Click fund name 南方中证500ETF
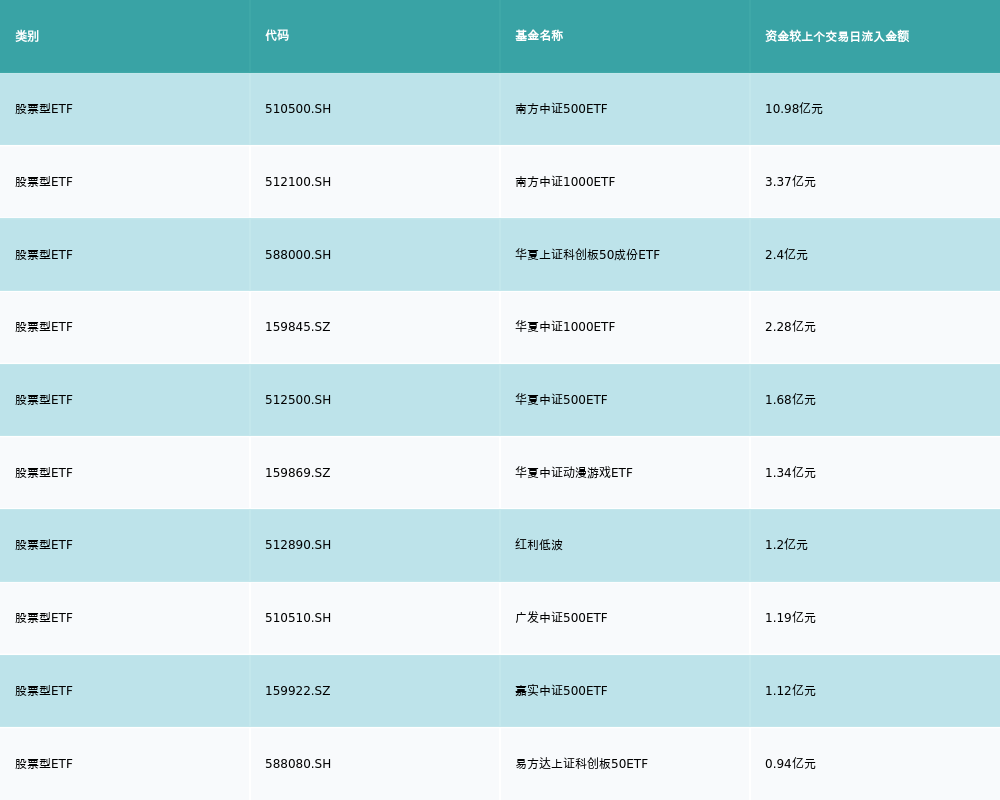Screen dimensions: 1000x800 point(561,109)
